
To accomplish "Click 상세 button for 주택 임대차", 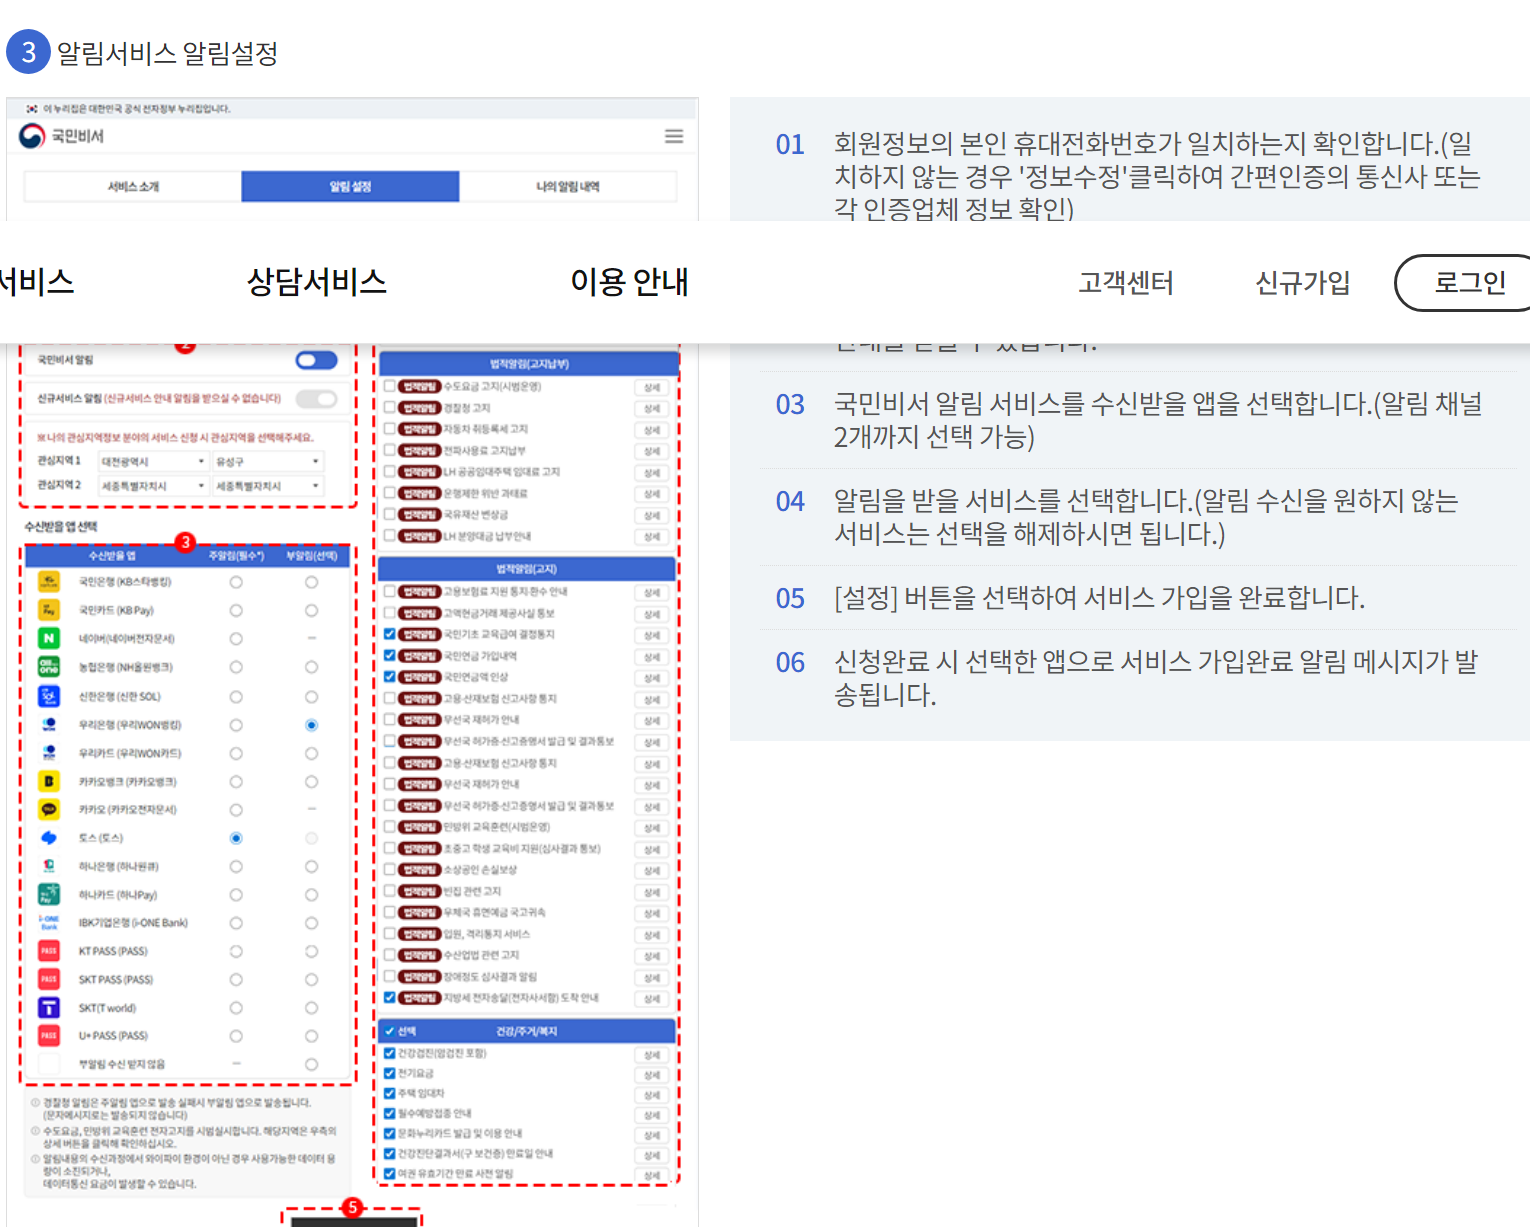I will pos(652,1095).
